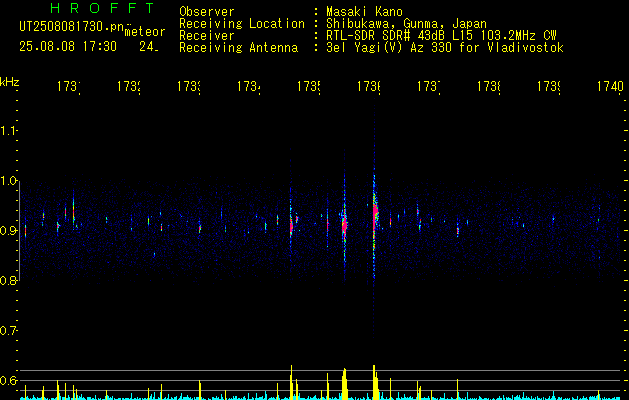Click the 1.1 kHz frequency axis label

coord(8,130)
